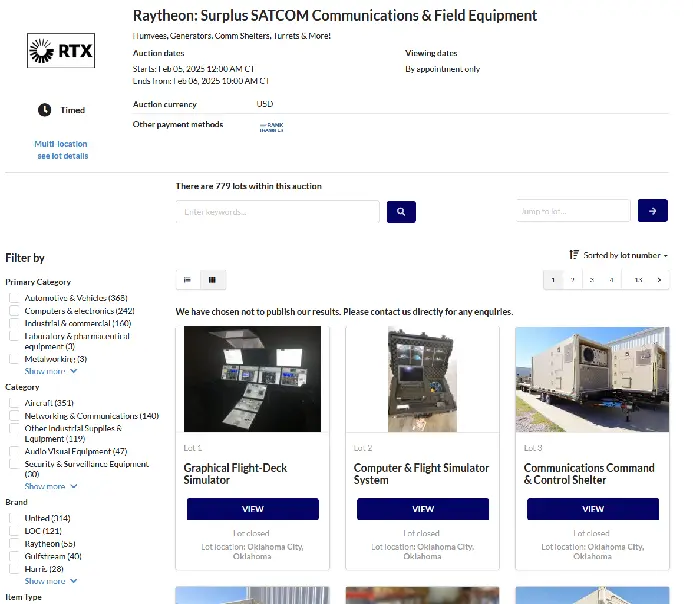
Task: Click the keyword search input field
Action: tap(277, 211)
